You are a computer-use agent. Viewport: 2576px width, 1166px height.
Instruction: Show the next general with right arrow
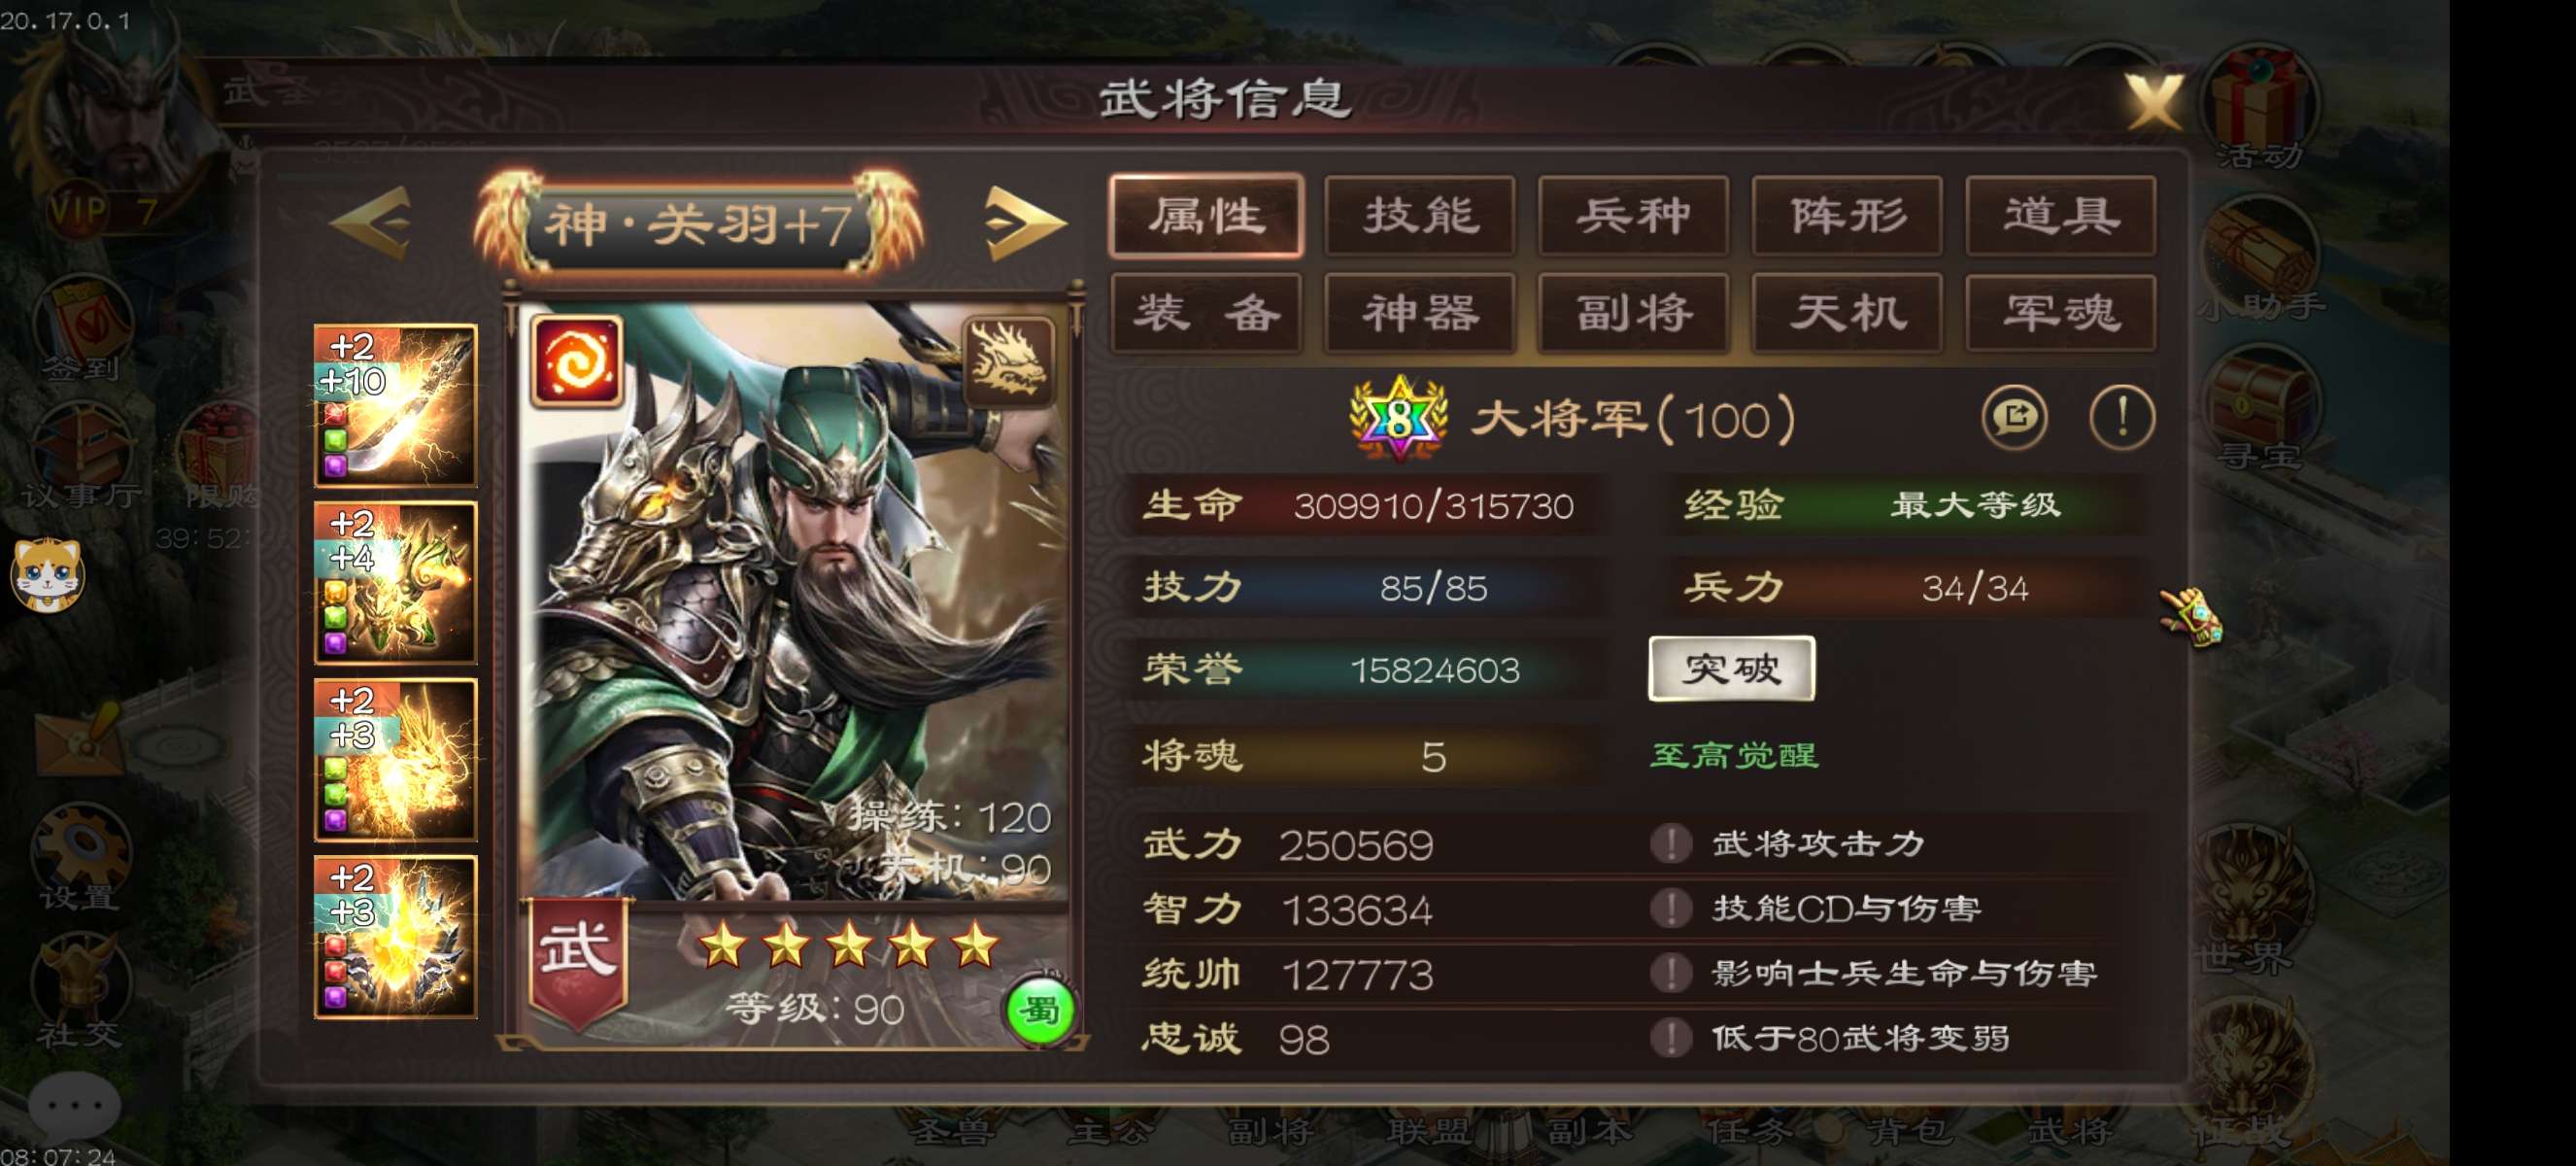pos(1024,221)
